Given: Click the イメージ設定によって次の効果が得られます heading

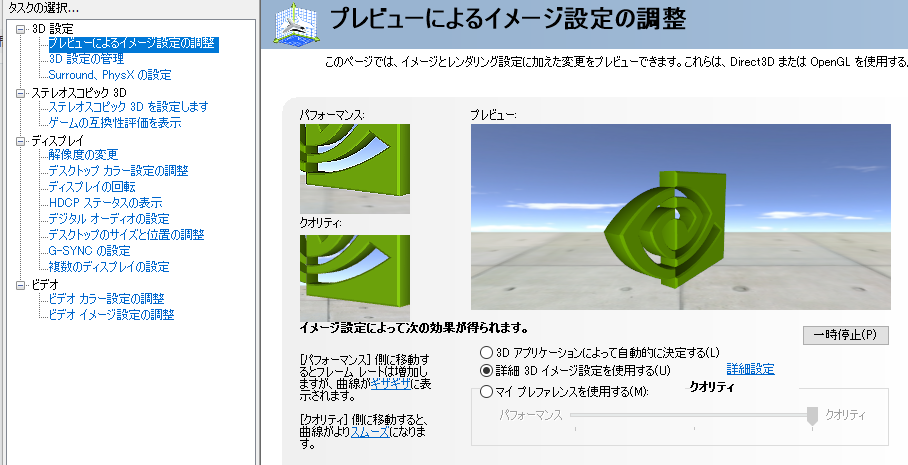Looking at the screenshot, I should [414, 328].
